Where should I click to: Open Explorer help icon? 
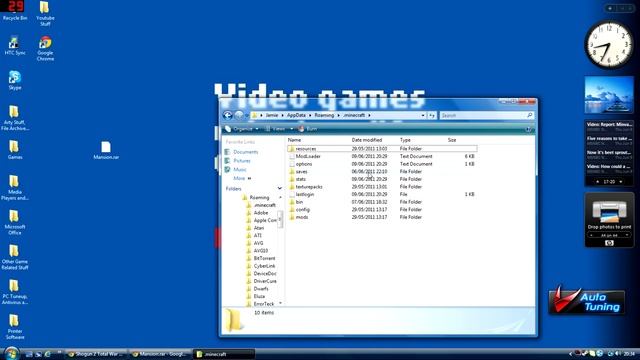(x=529, y=129)
